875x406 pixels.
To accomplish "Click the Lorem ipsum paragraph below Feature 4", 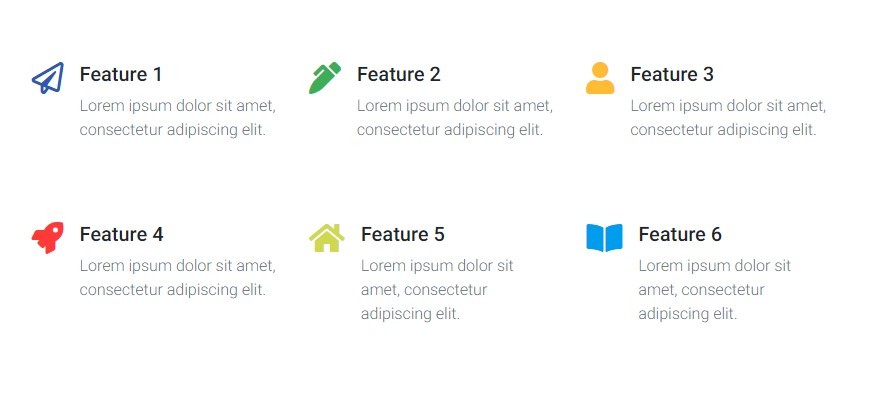I will 177,277.
